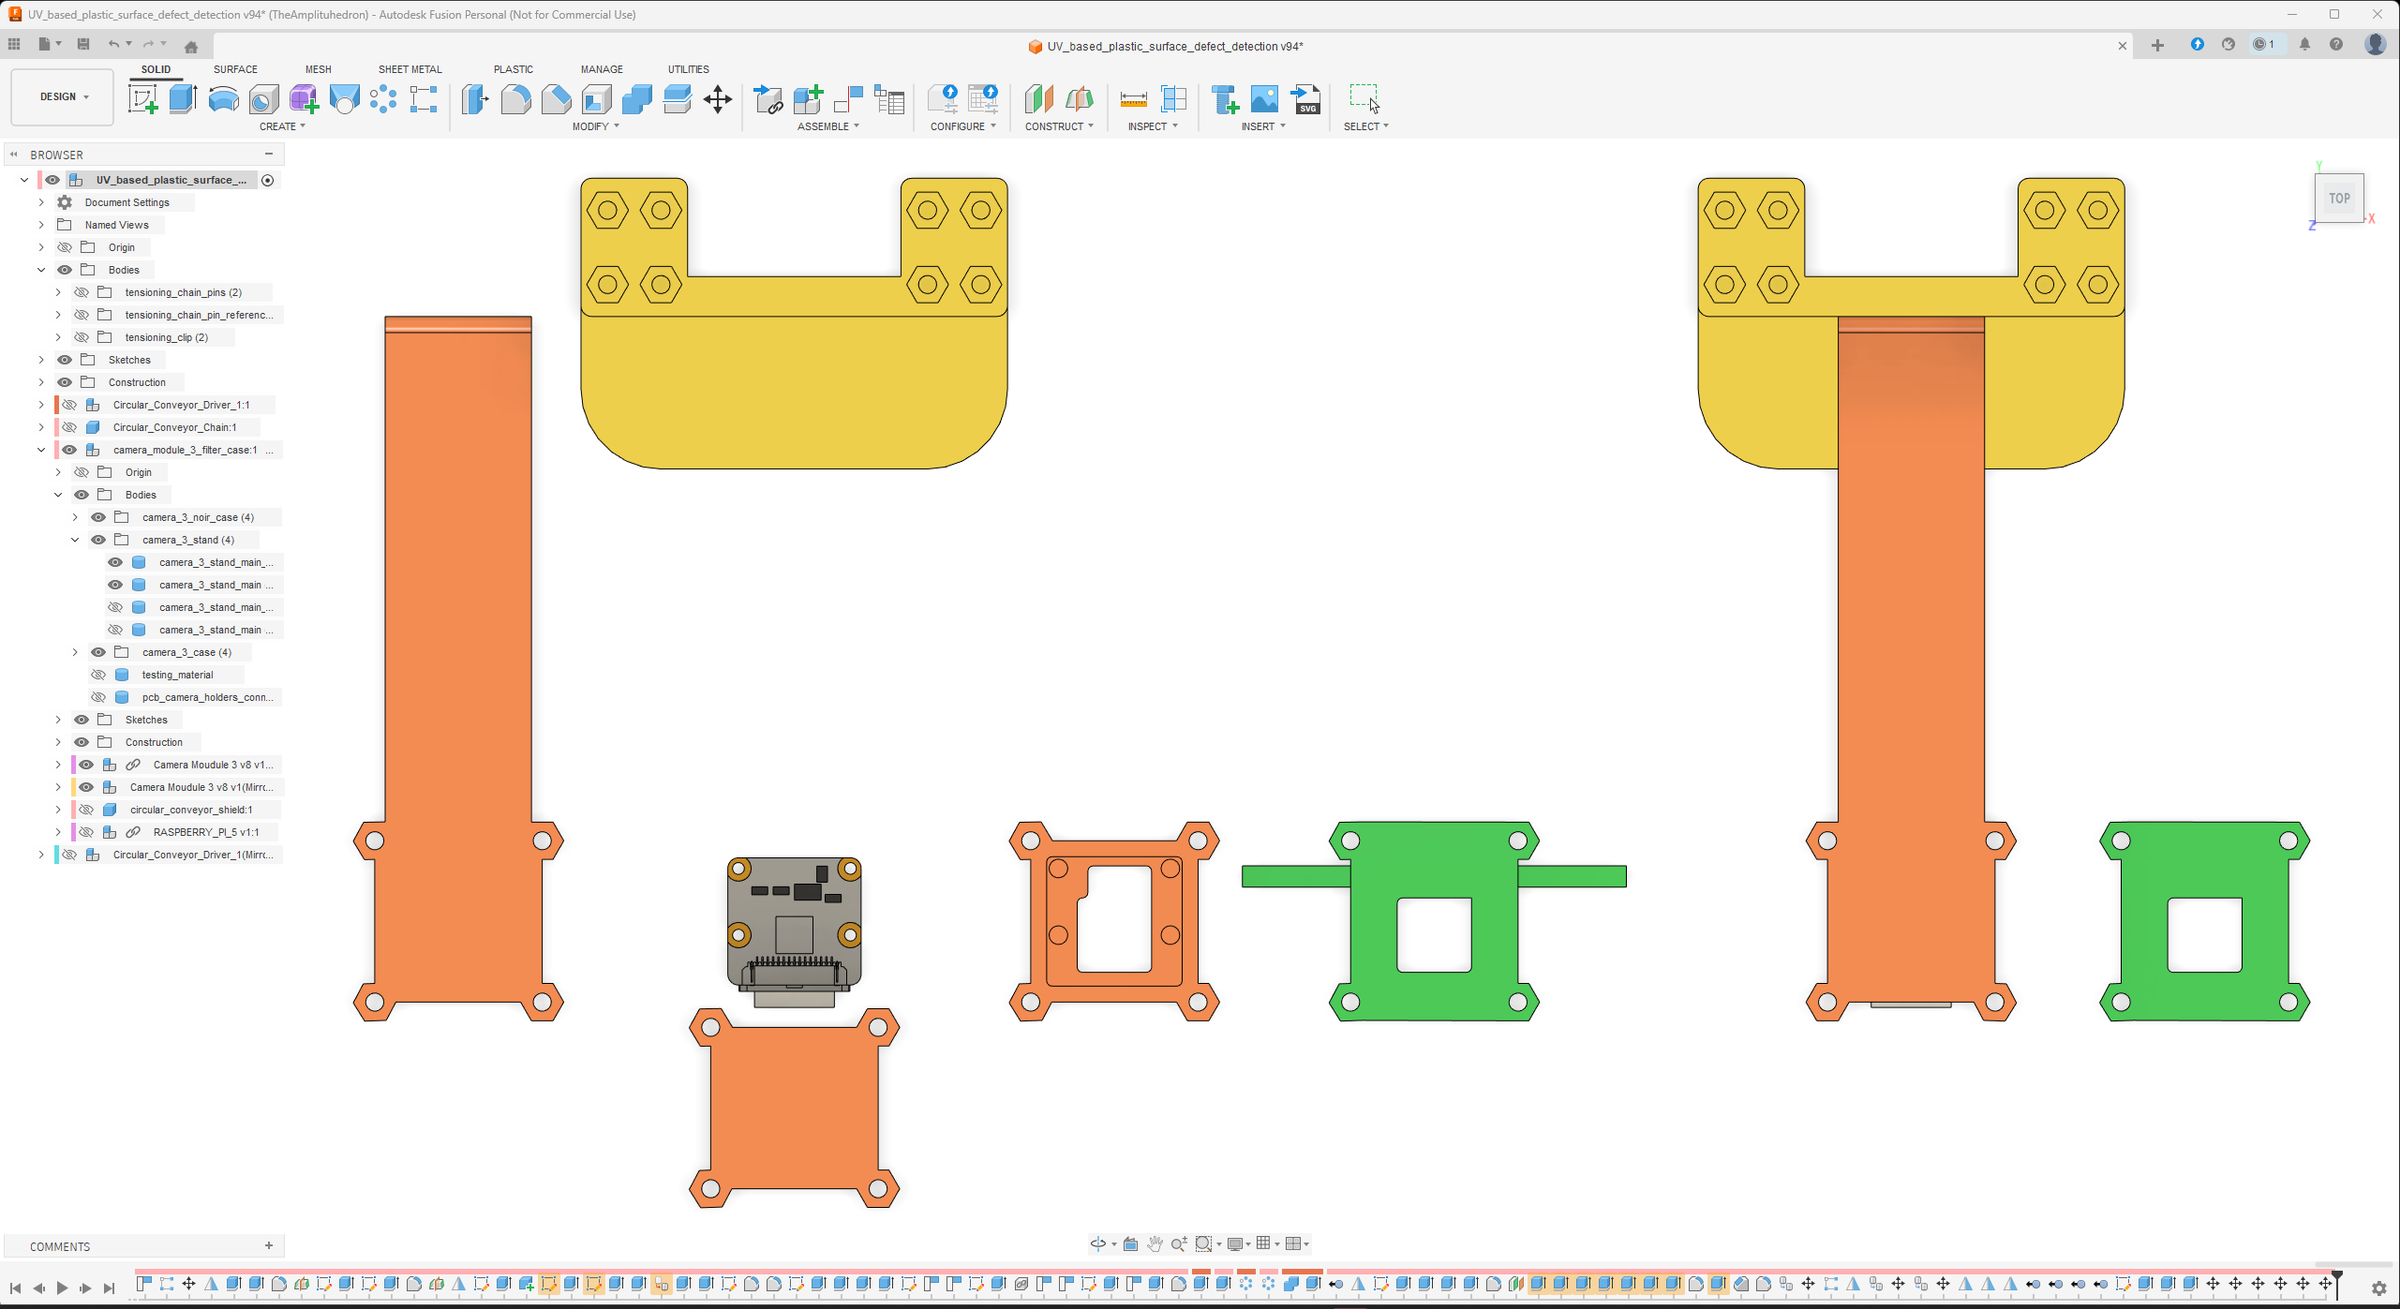Select the Fillet tool
Screen dimensions: 2400x1309
[516, 99]
